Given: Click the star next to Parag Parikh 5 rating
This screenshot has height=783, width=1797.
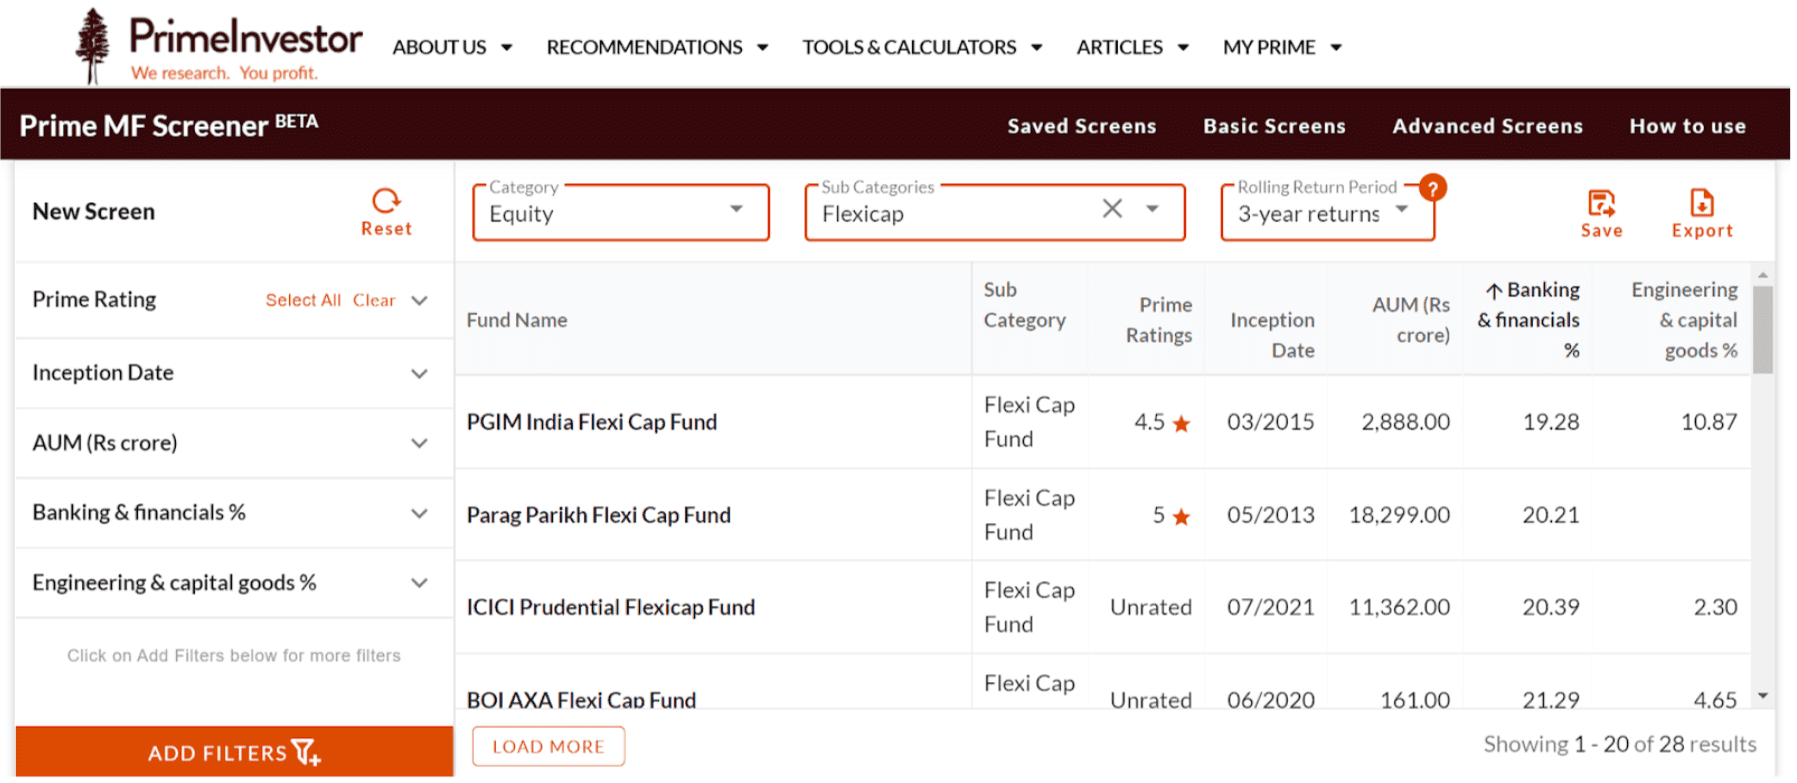Looking at the screenshot, I should coord(1181,516).
